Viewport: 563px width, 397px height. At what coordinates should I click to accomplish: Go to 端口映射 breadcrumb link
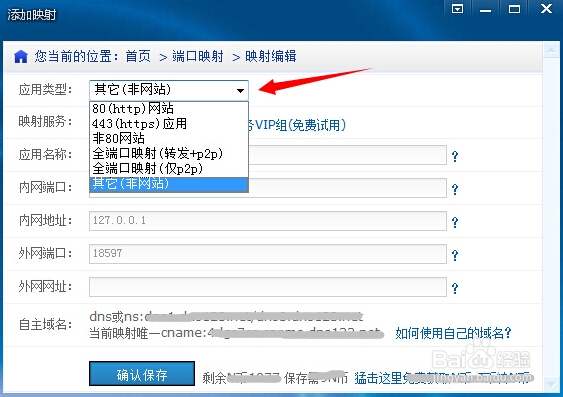pos(197,57)
